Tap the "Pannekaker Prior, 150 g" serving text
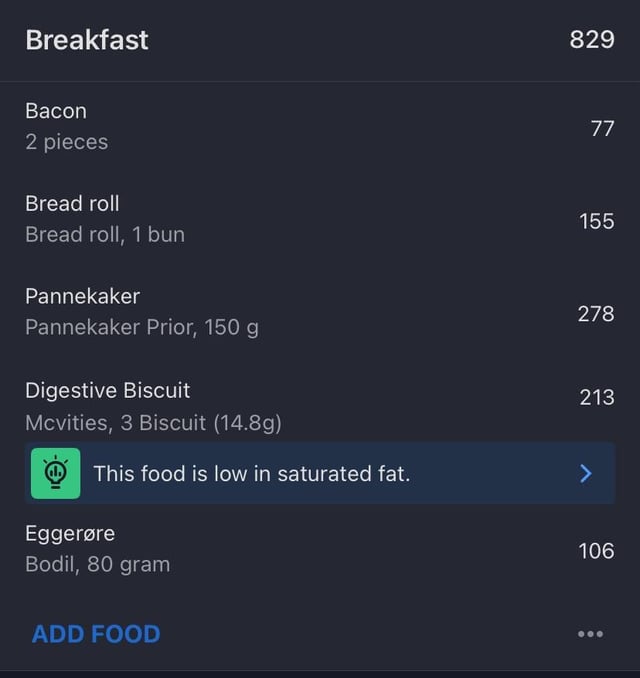Viewport: 640px width, 678px height. [x=142, y=327]
